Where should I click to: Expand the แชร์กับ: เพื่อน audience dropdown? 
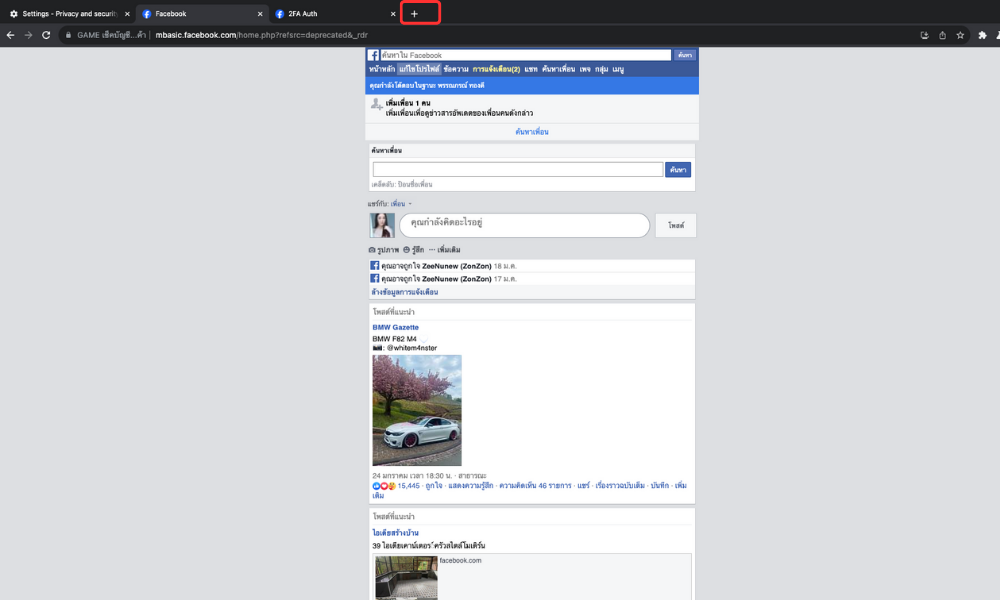click(401, 204)
